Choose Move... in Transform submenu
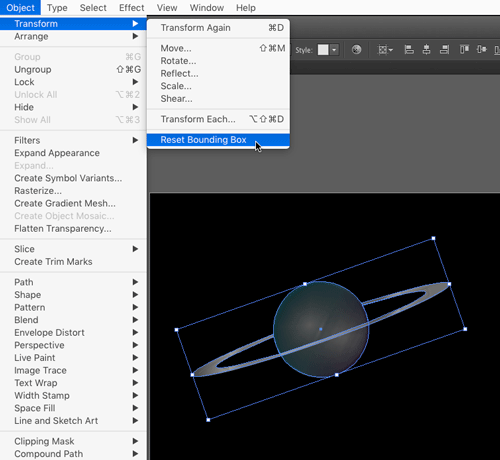The width and height of the screenshot is (500, 460). tap(218, 48)
